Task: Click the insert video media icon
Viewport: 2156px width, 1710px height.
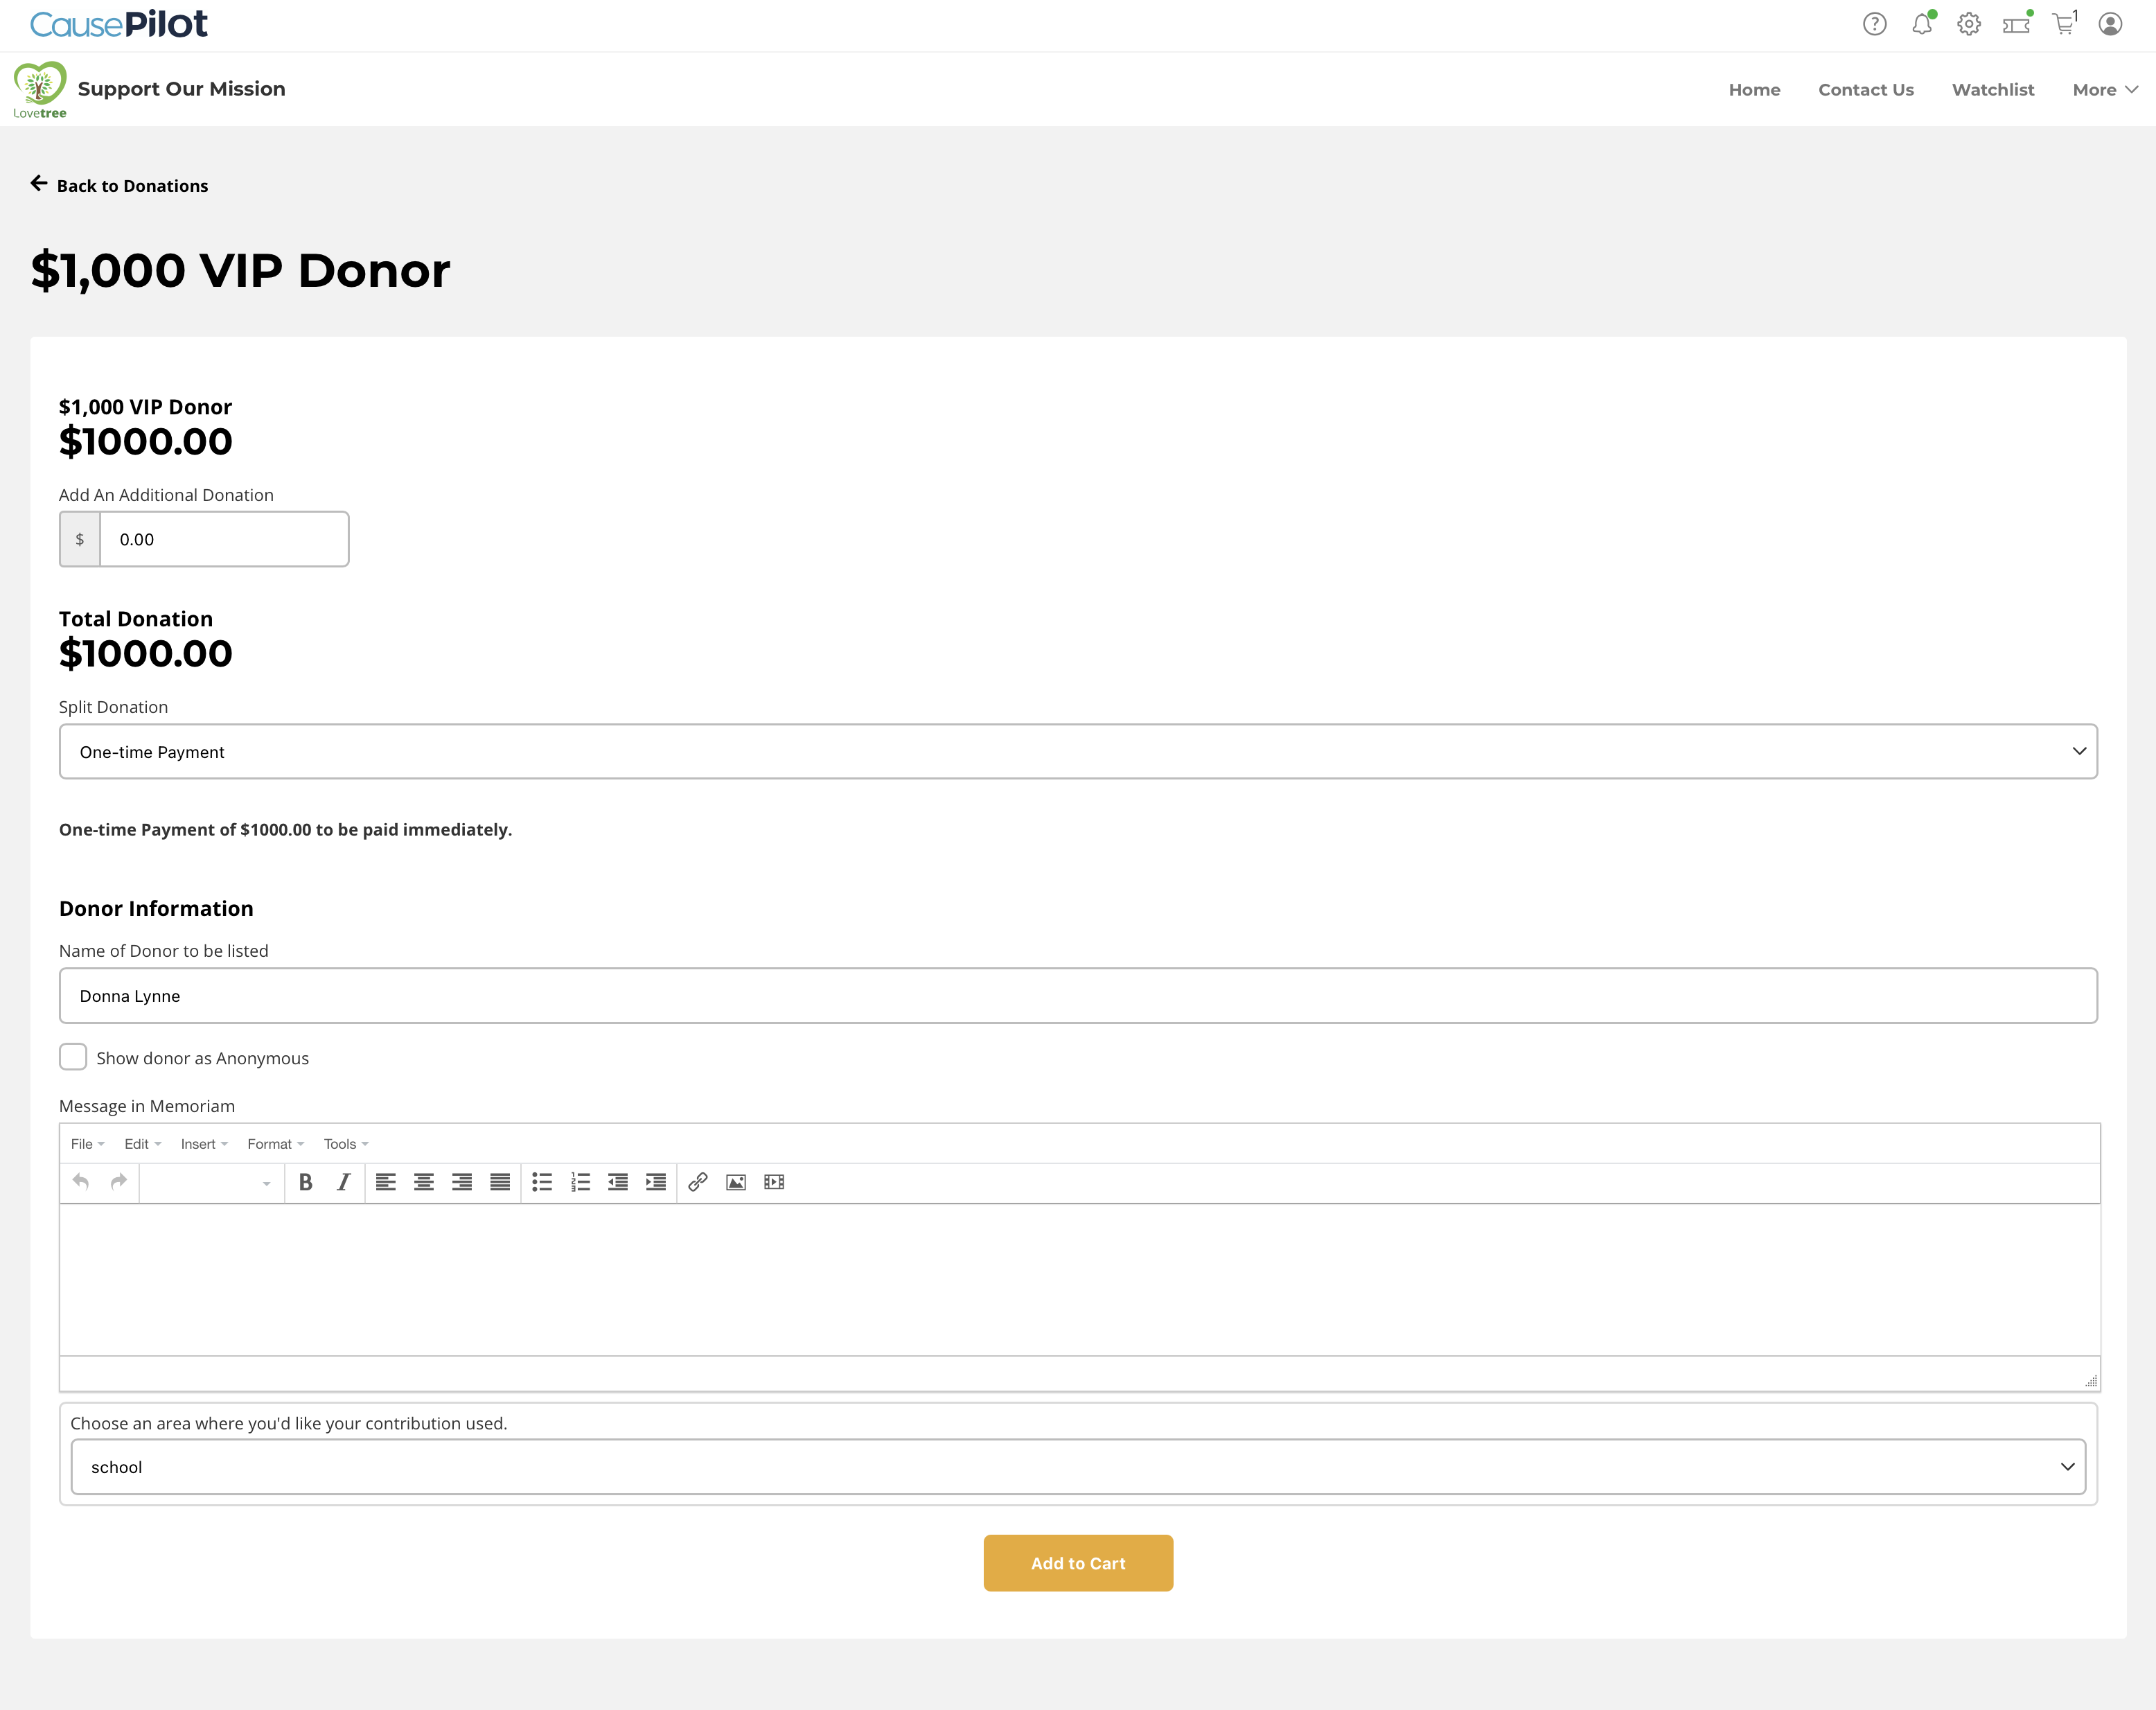Action: click(774, 1182)
